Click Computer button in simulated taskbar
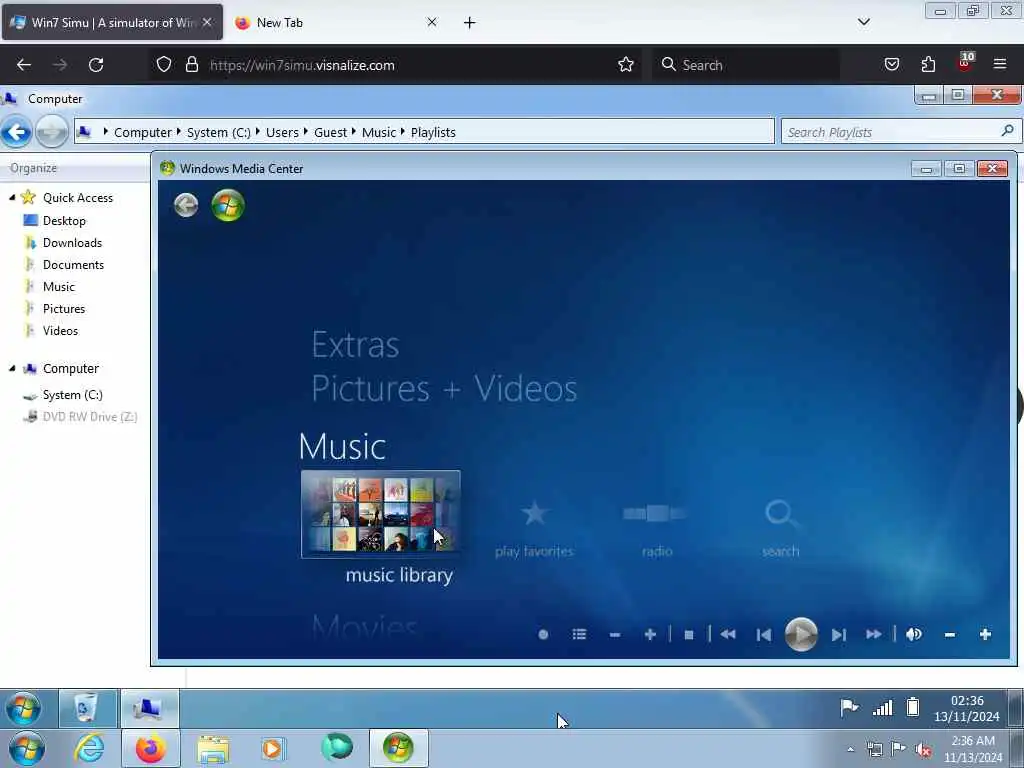 coord(150,709)
